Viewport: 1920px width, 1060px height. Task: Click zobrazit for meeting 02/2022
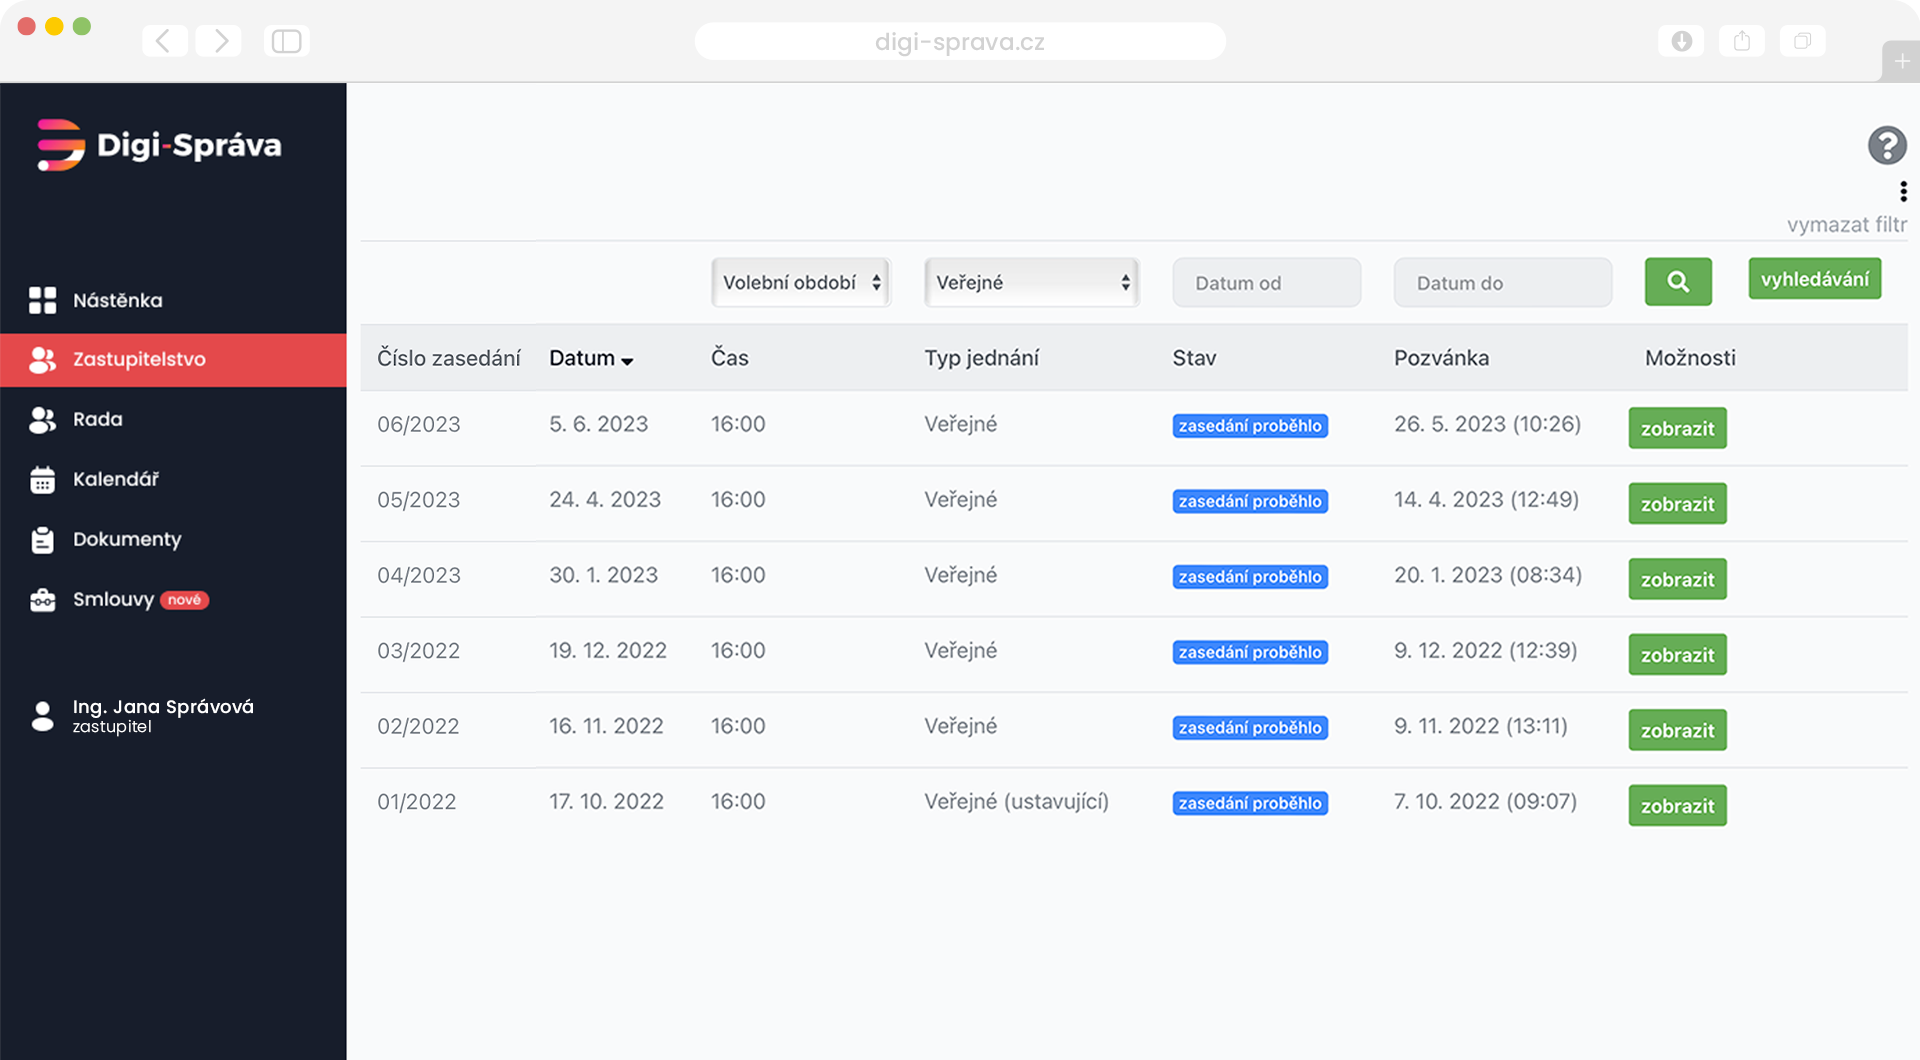(x=1677, y=730)
